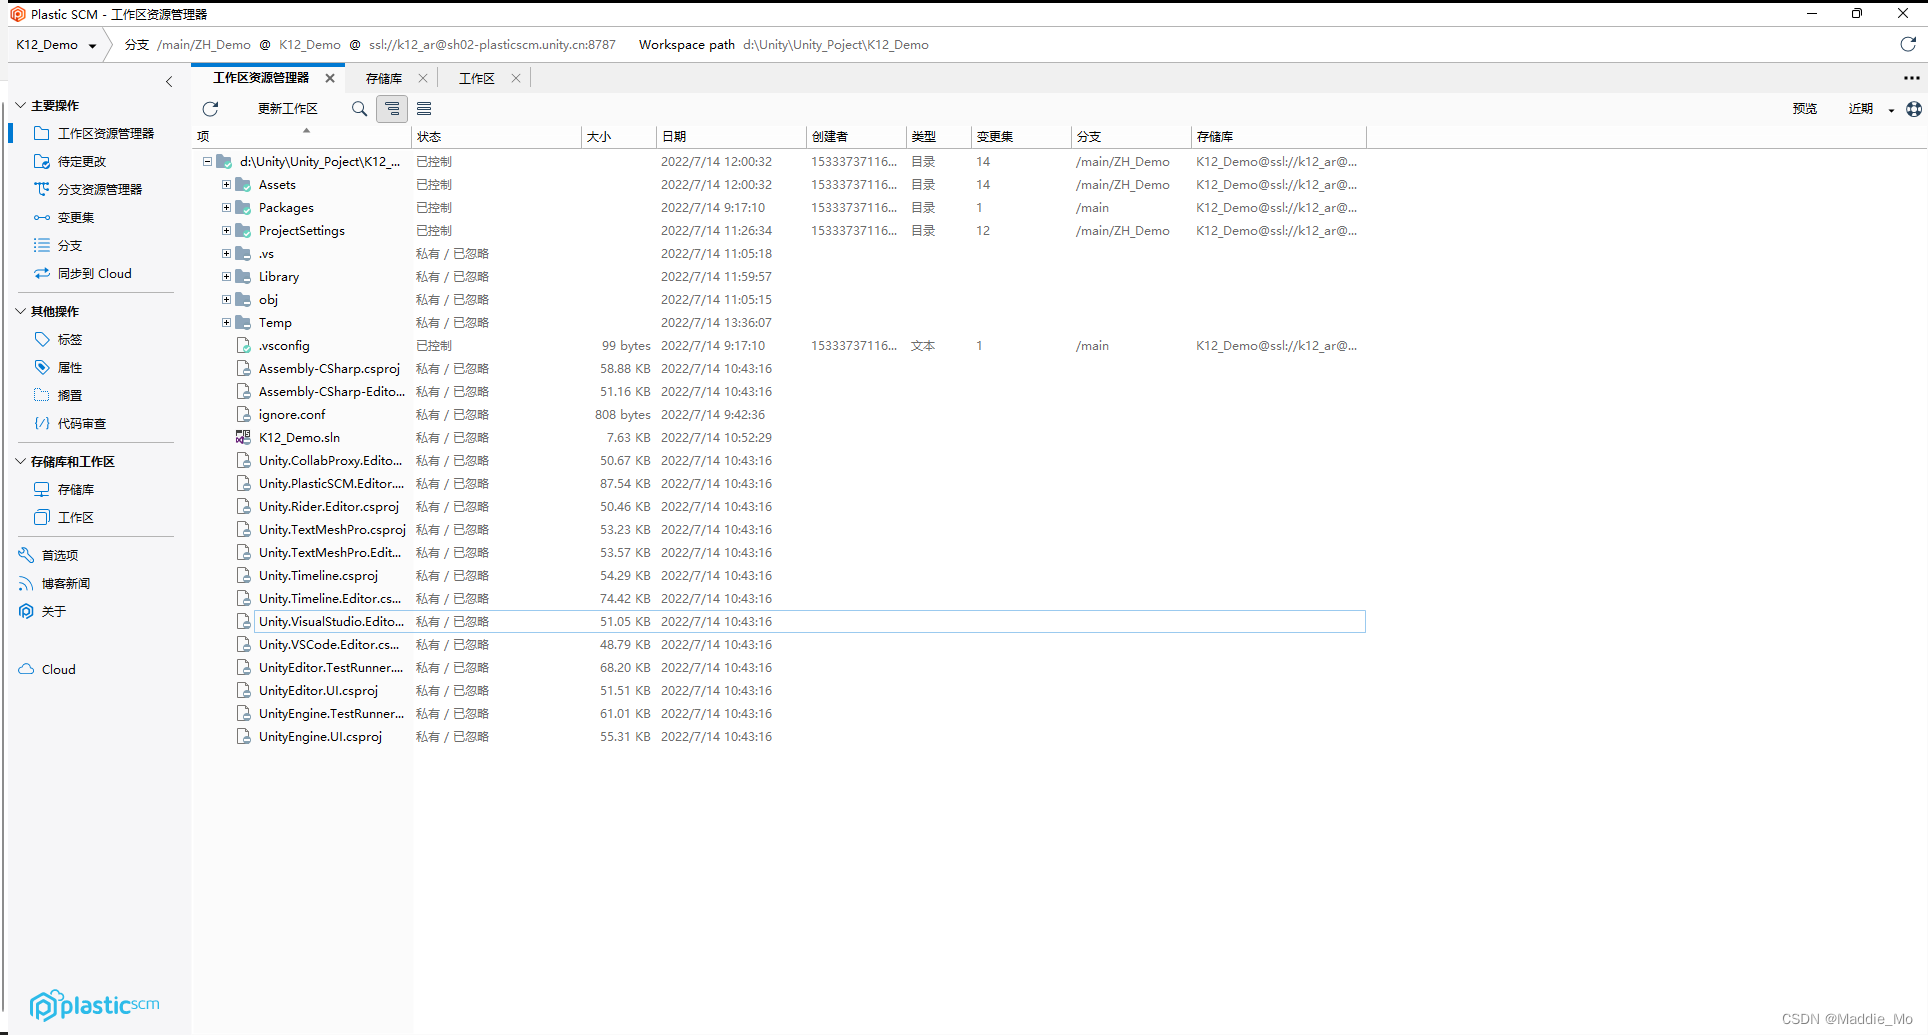Click the search magnifier icon
The height and width of the screenshot is (1035, 1928).
[359, 108]
